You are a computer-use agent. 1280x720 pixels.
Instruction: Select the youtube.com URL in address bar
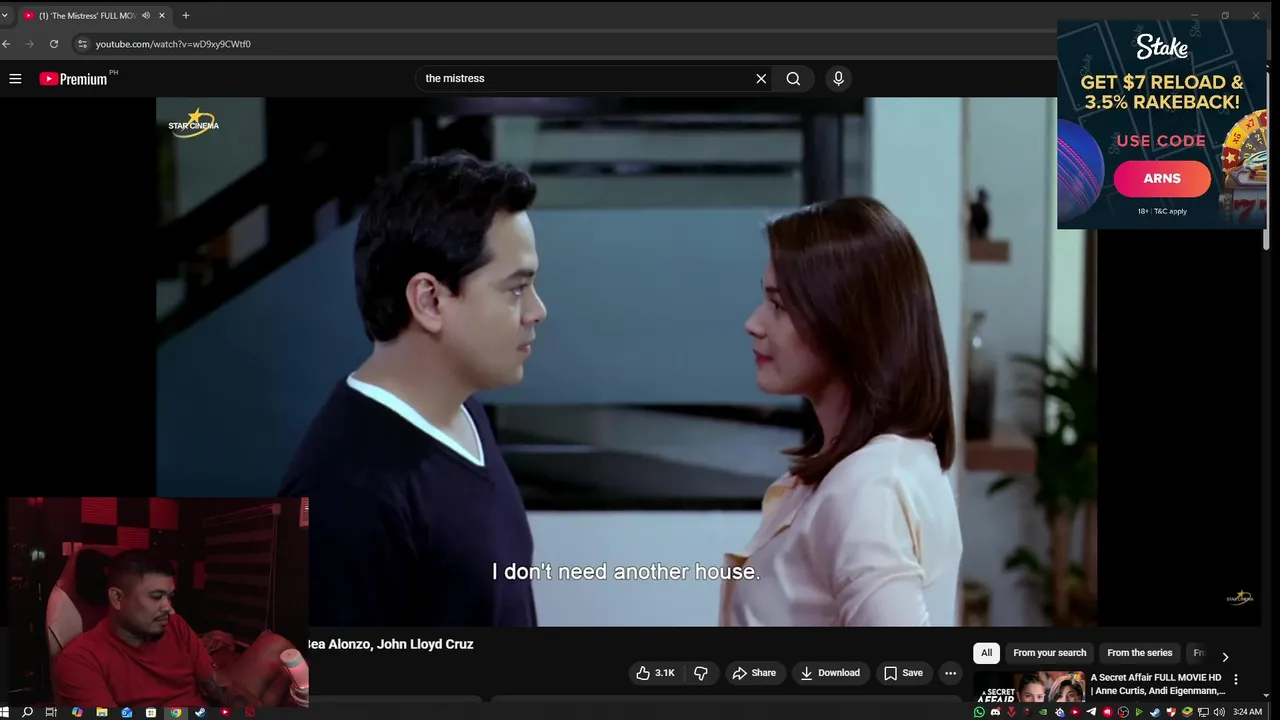pos(173,44)
